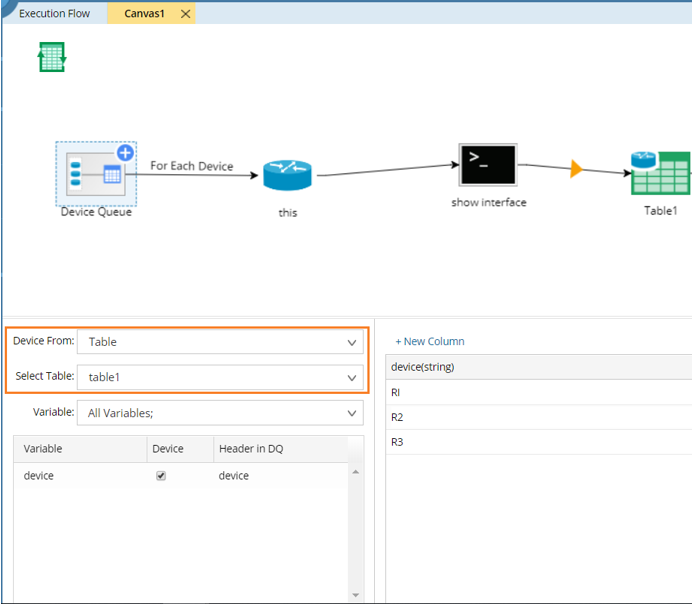
Task: Click the blue plus badge on Device Queue
Action: 125,153
